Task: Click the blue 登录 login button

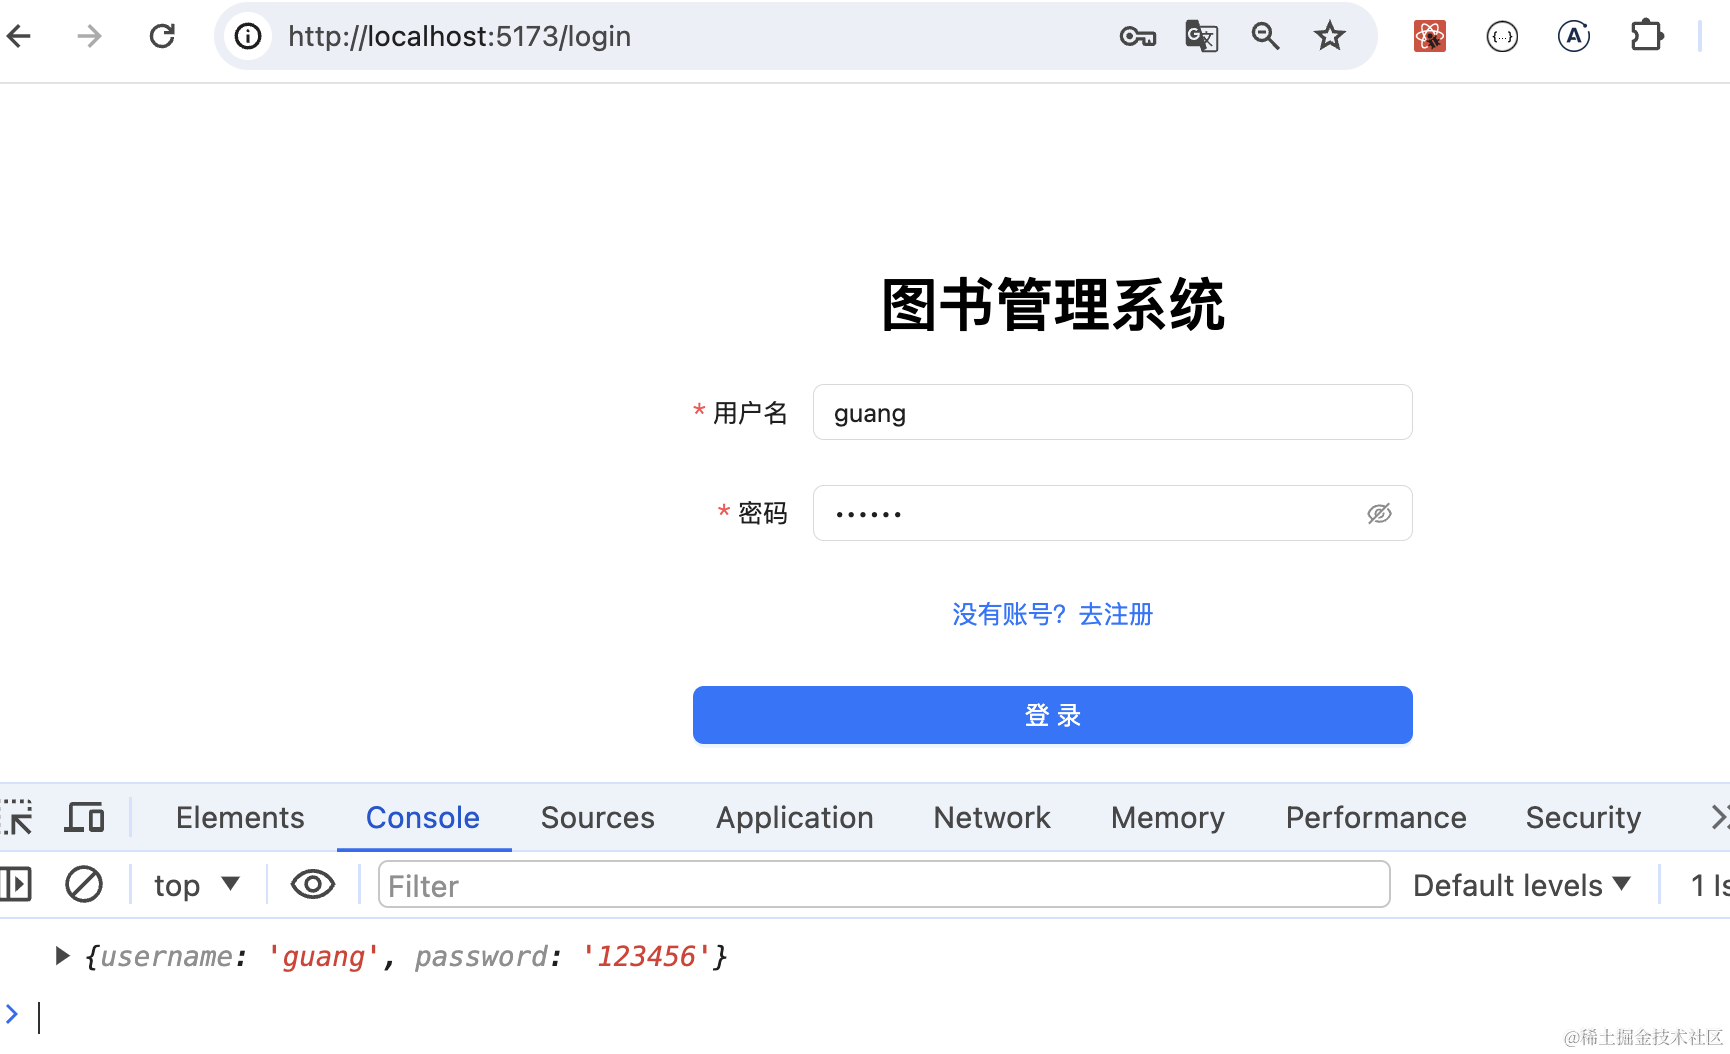Action: [1052, 715]
